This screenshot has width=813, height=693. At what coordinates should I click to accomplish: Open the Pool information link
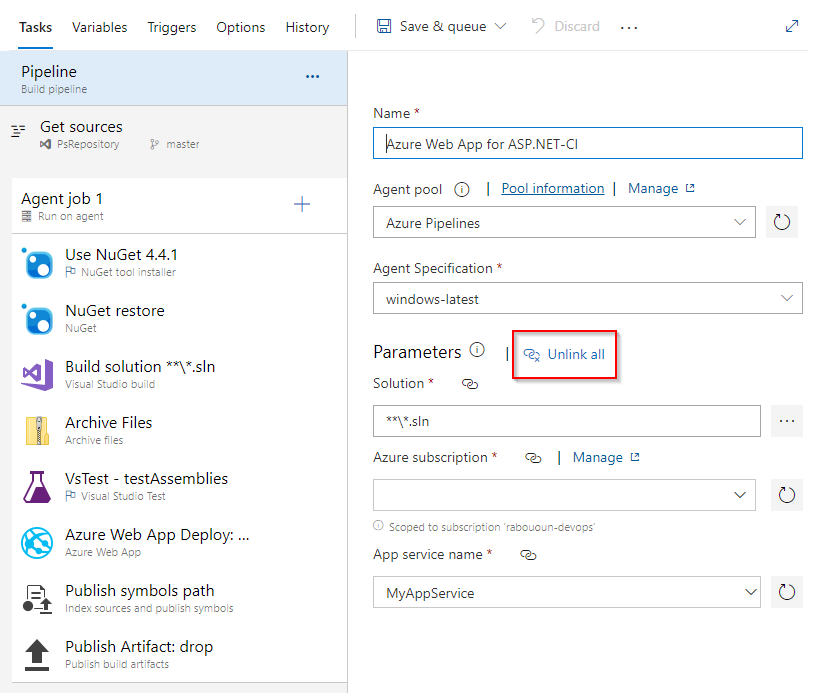(x=552, y=188)
